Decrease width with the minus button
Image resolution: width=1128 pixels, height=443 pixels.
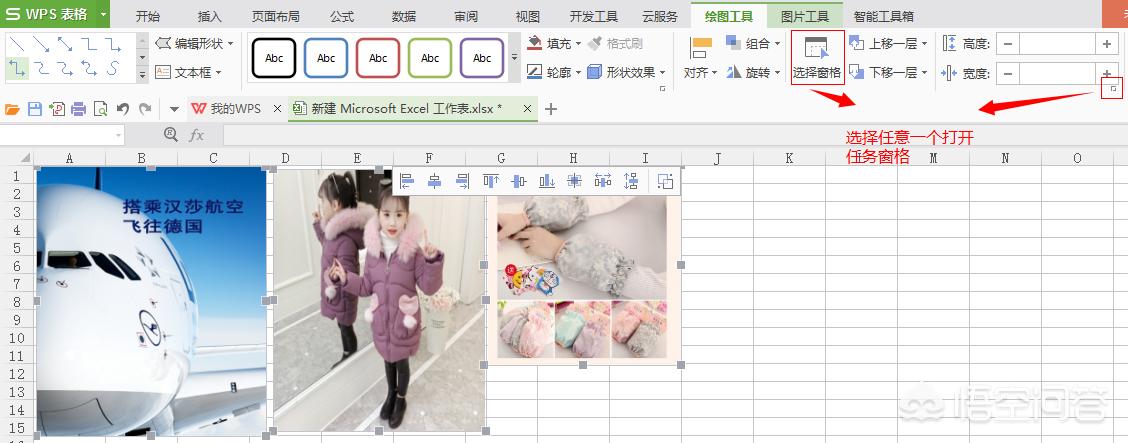click(x=1007, y=73)
